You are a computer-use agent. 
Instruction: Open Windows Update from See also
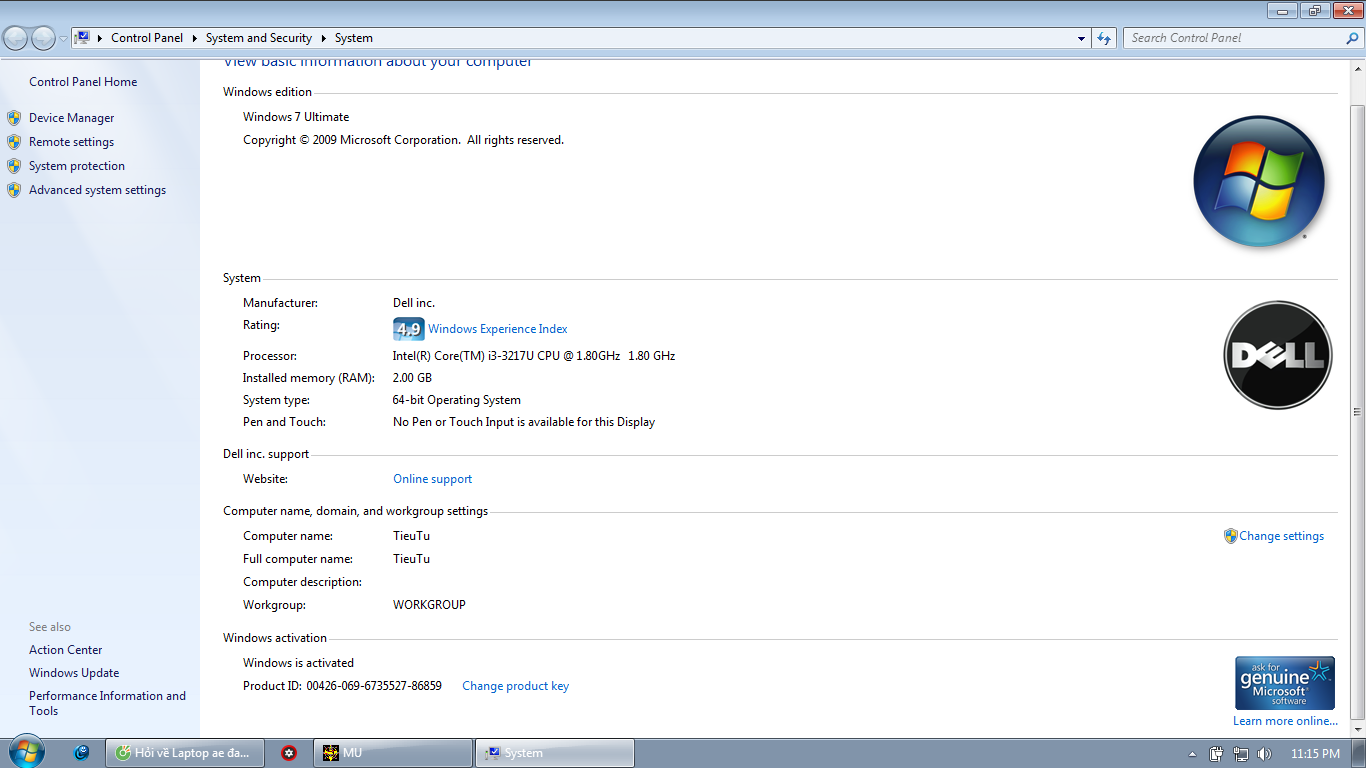pos(74,673)
